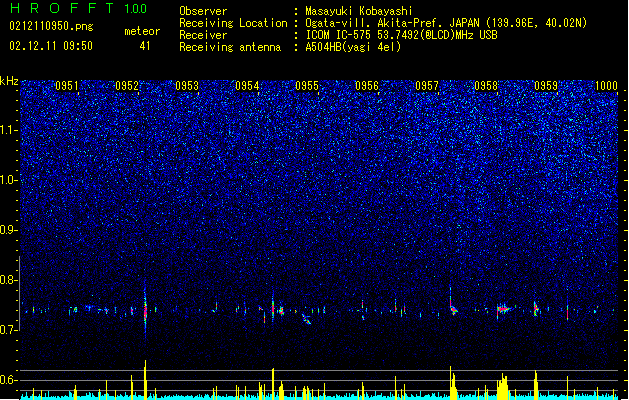Click the Receiving antenna label
This screenshot has height=400, width=629.
(x=230, y=47)
